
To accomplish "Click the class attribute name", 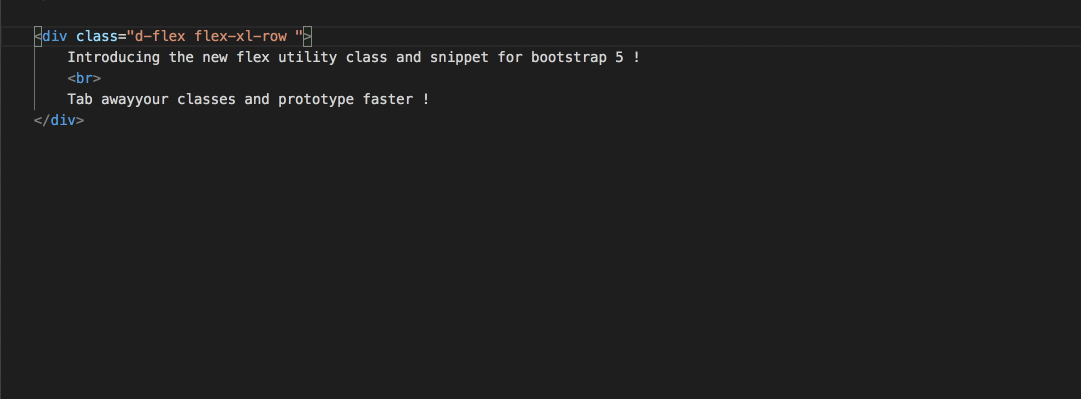I will tap(97, 36).
